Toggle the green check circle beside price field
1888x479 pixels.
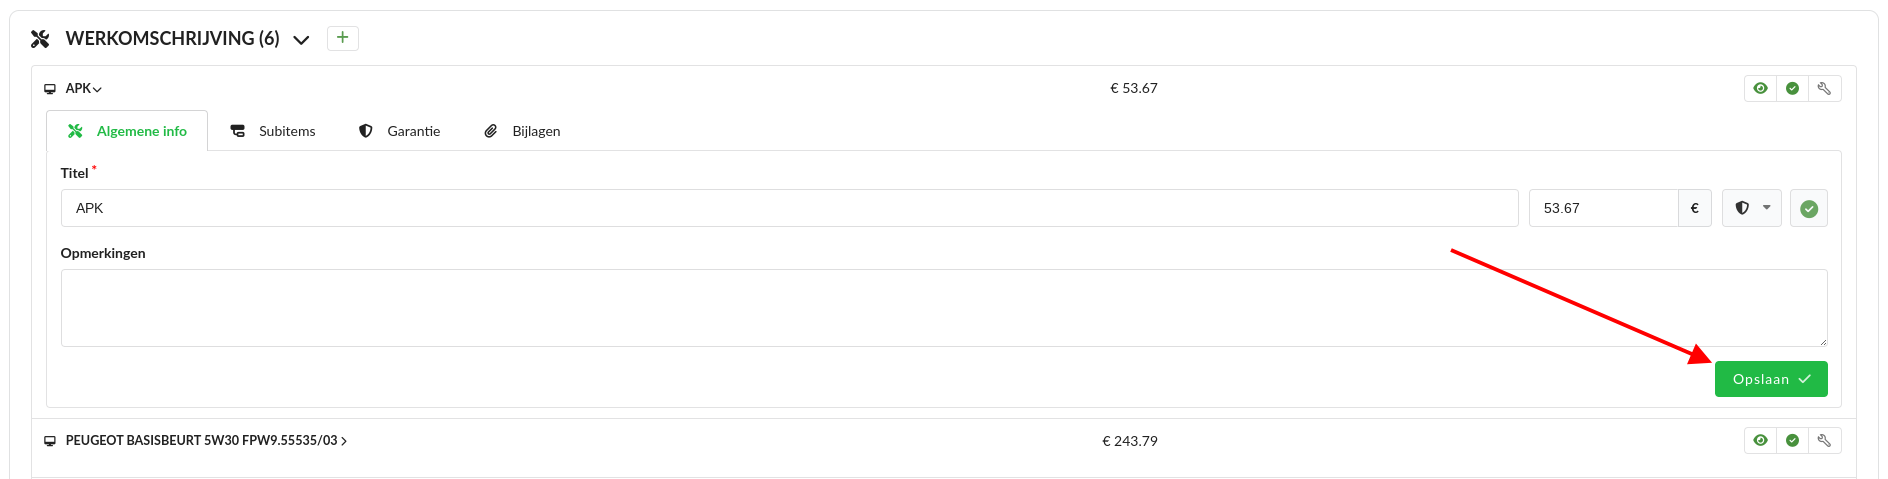pos(1808,209)
